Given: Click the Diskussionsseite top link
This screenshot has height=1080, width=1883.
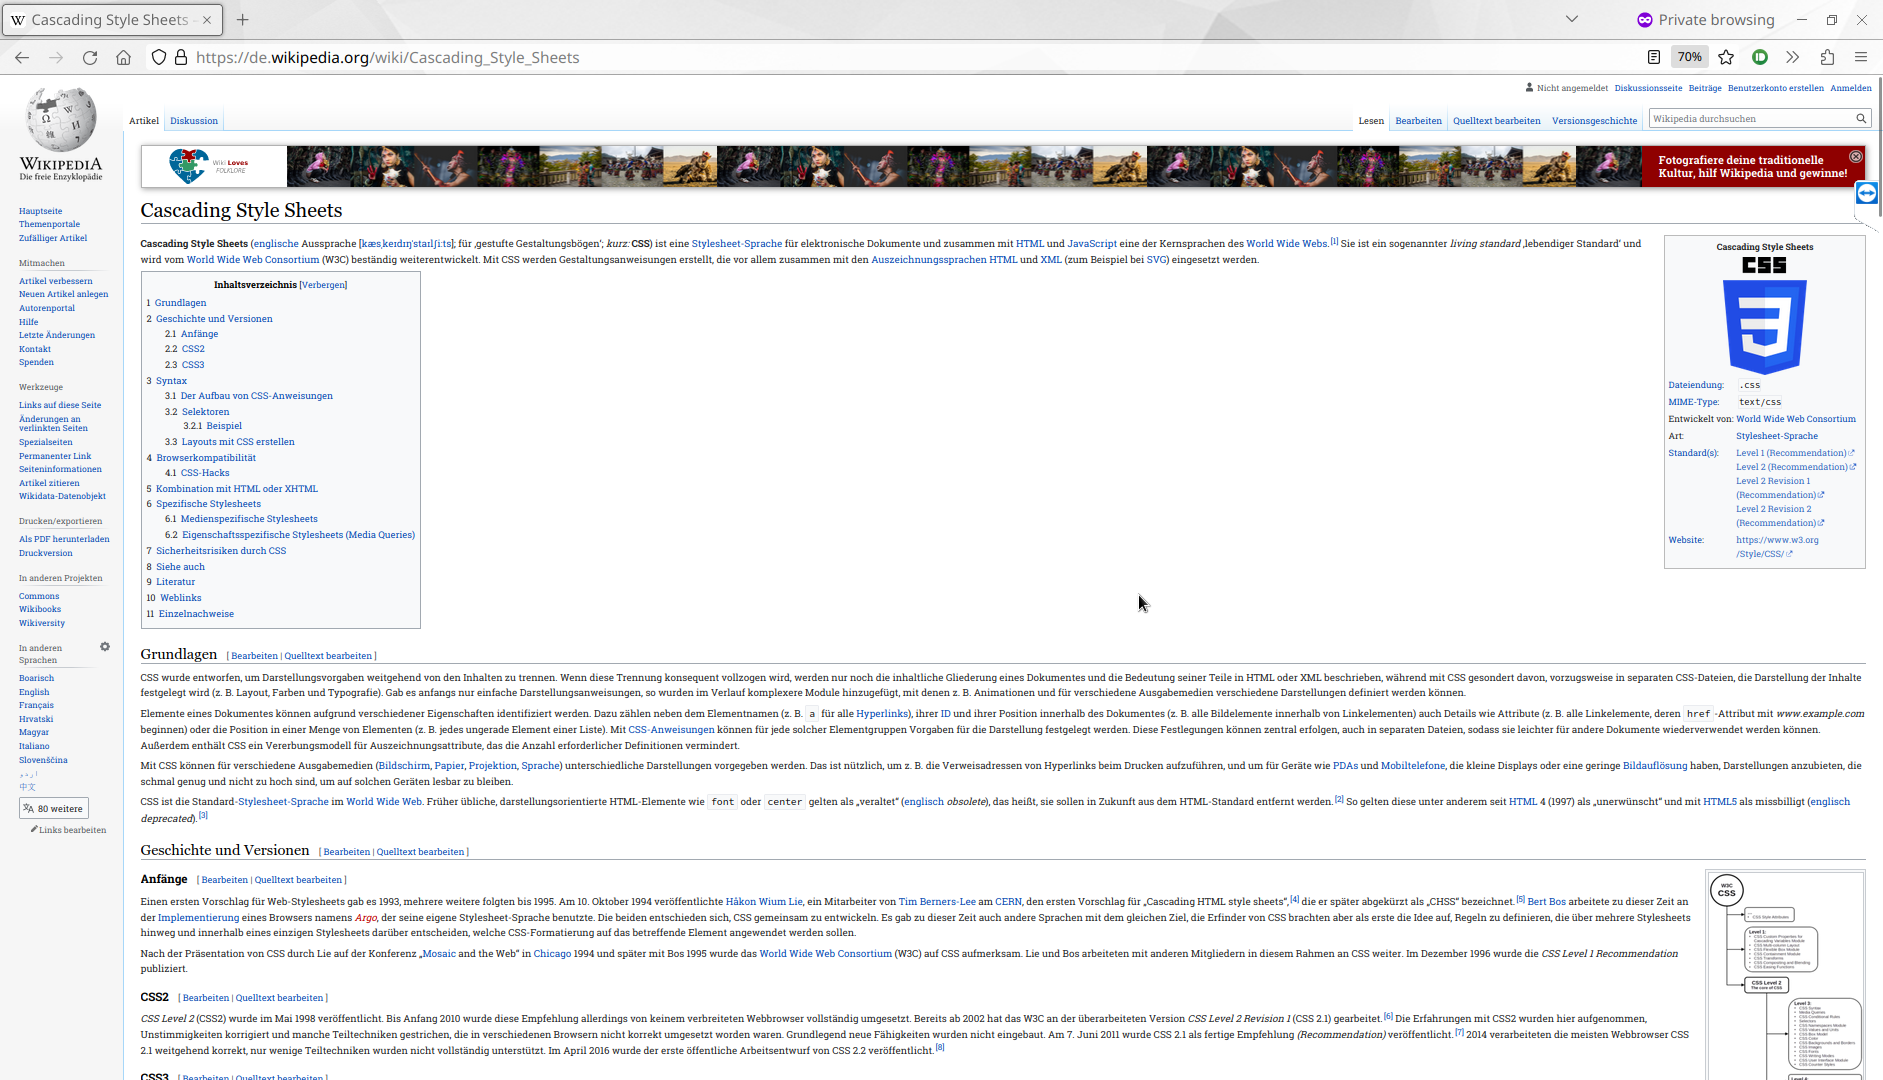Looking at the screenshot, I should (1648, 88).
